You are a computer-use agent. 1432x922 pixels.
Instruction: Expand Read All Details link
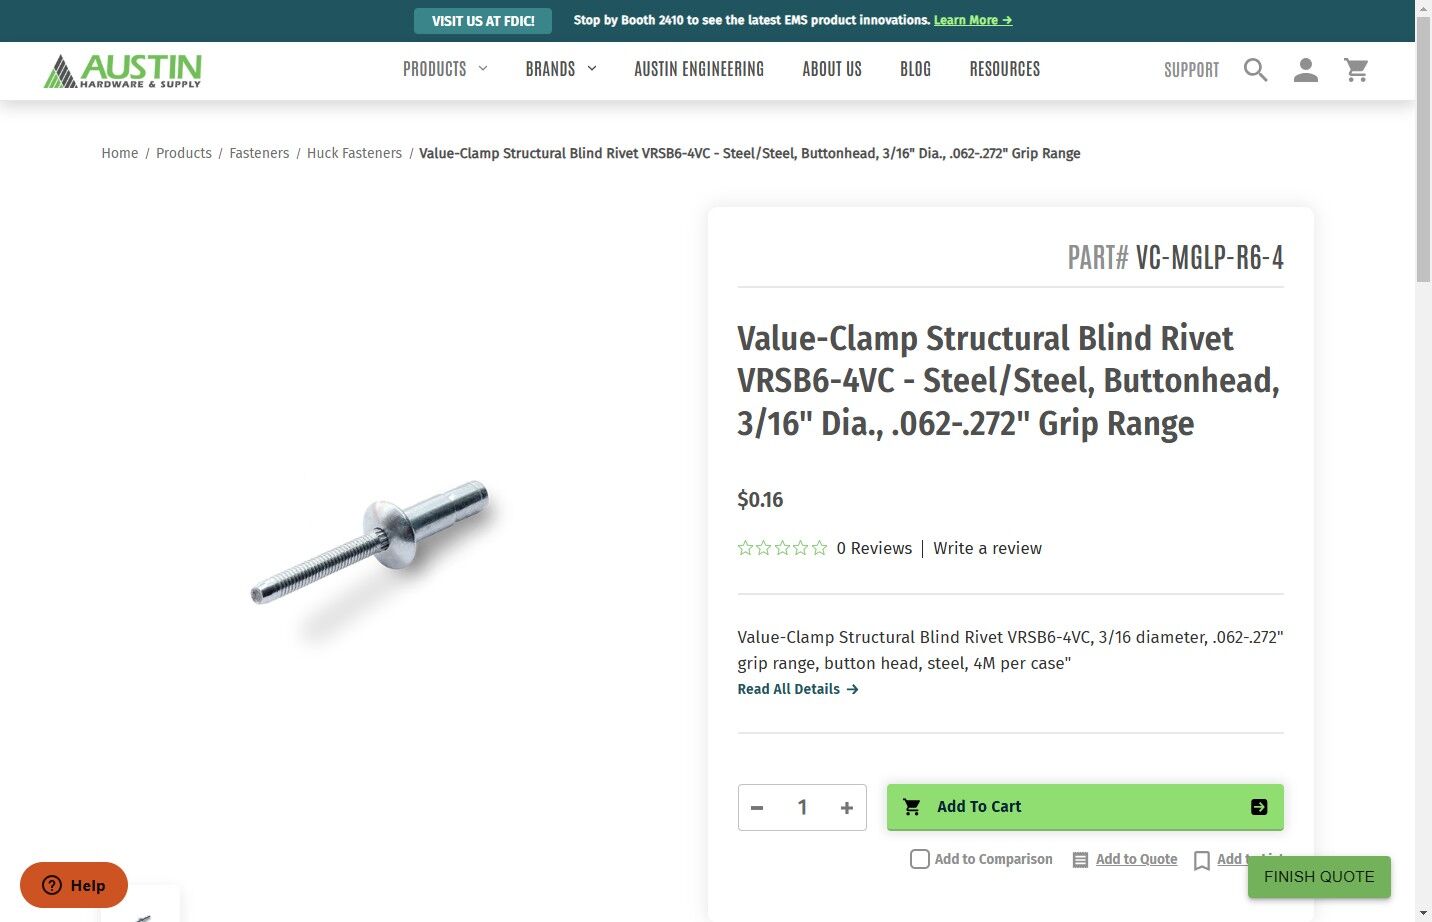click(x=798, y=689)
